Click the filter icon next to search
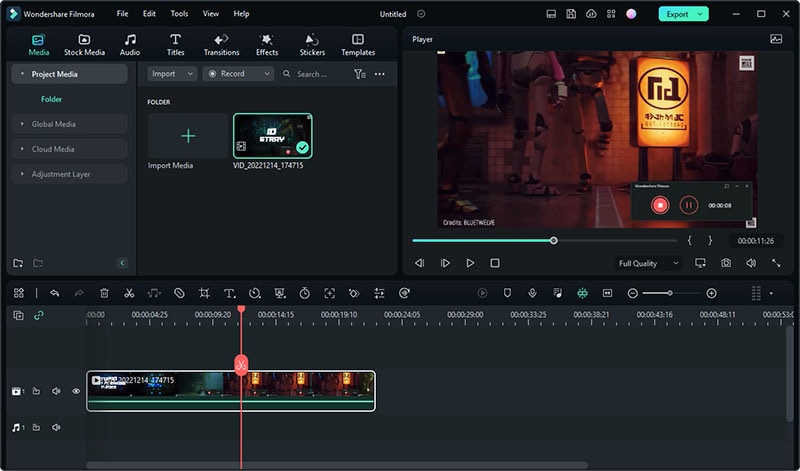Screen dimensions: 800x471 pyautogui.click(x=360, y=74)
